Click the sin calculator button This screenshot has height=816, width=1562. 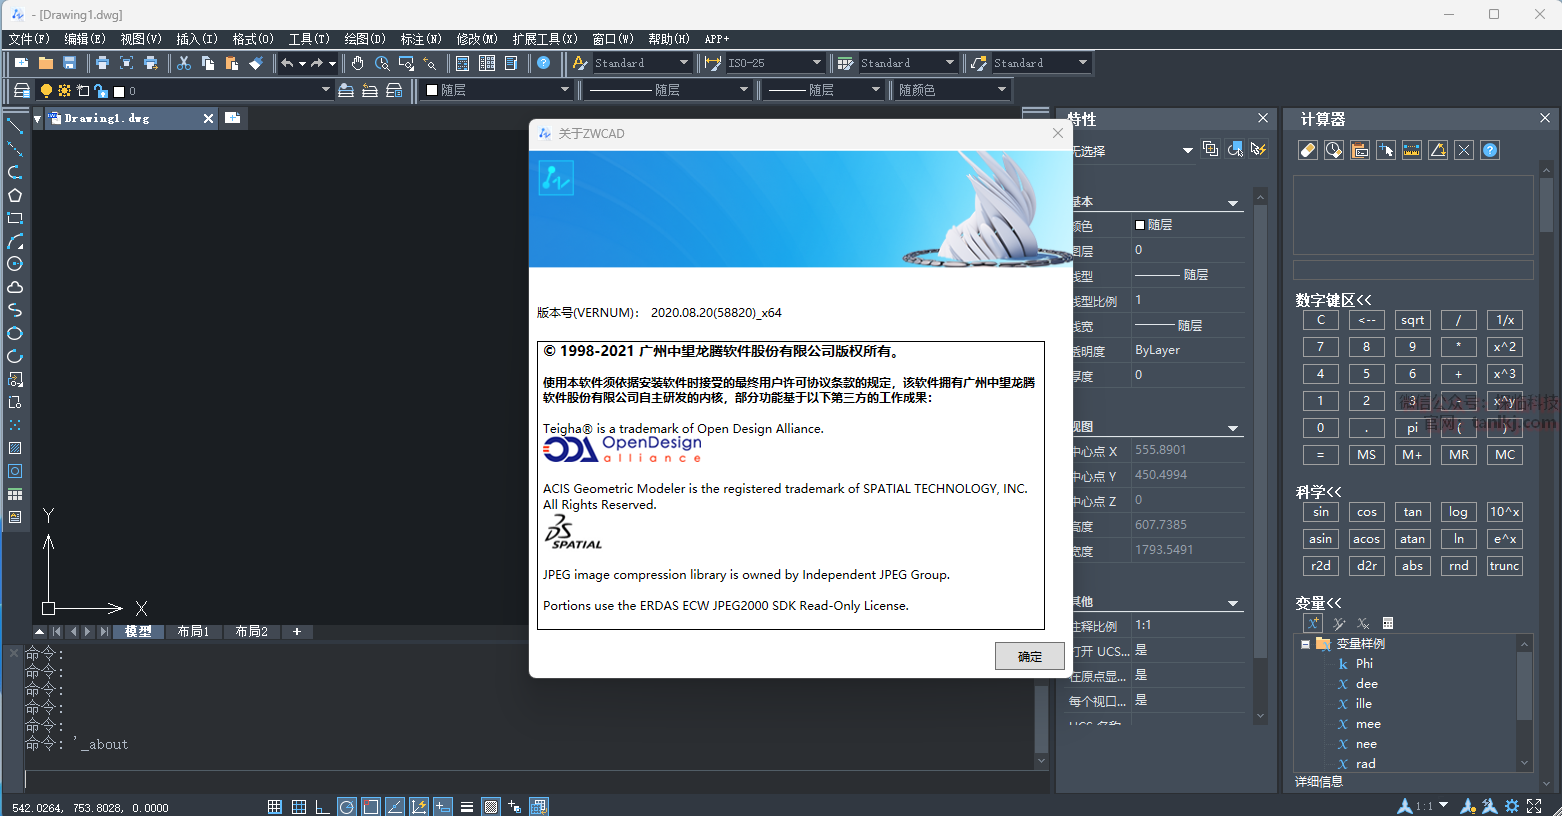(1321, 512)
